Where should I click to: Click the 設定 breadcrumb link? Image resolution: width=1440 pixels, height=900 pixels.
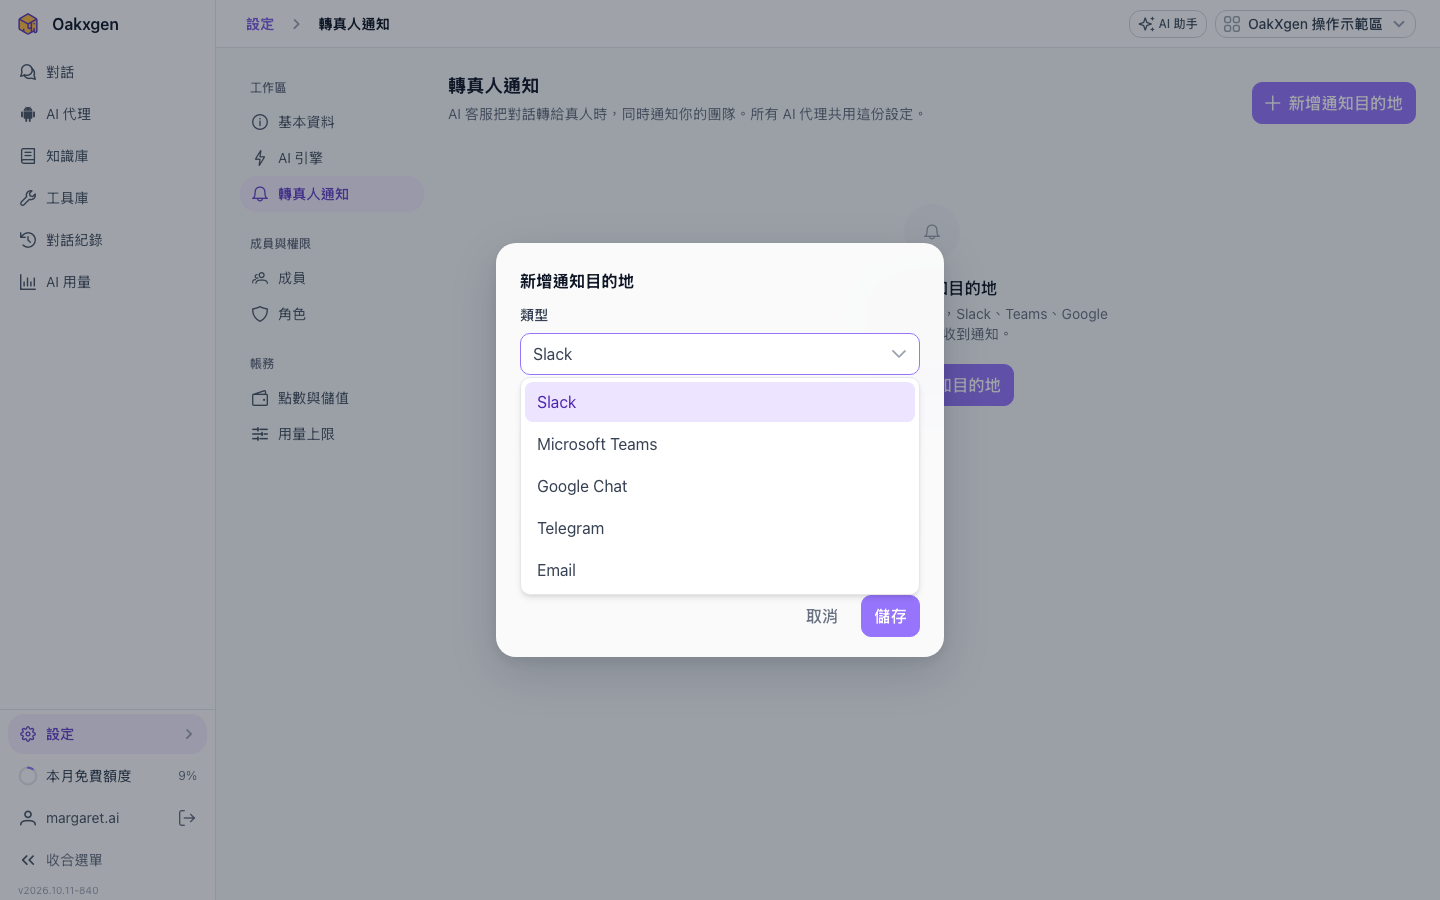260,24
